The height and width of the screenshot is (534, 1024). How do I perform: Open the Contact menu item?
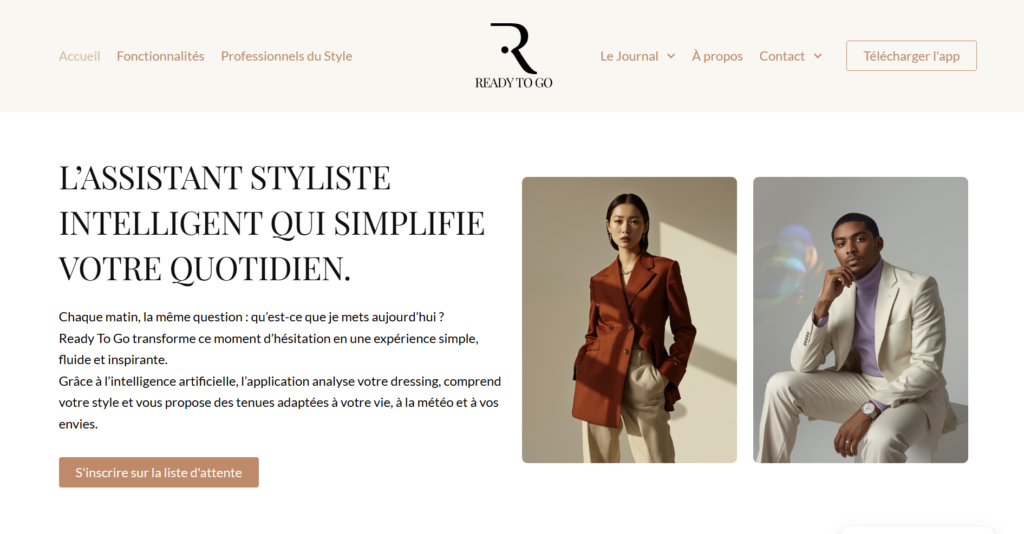pos(782,56)
